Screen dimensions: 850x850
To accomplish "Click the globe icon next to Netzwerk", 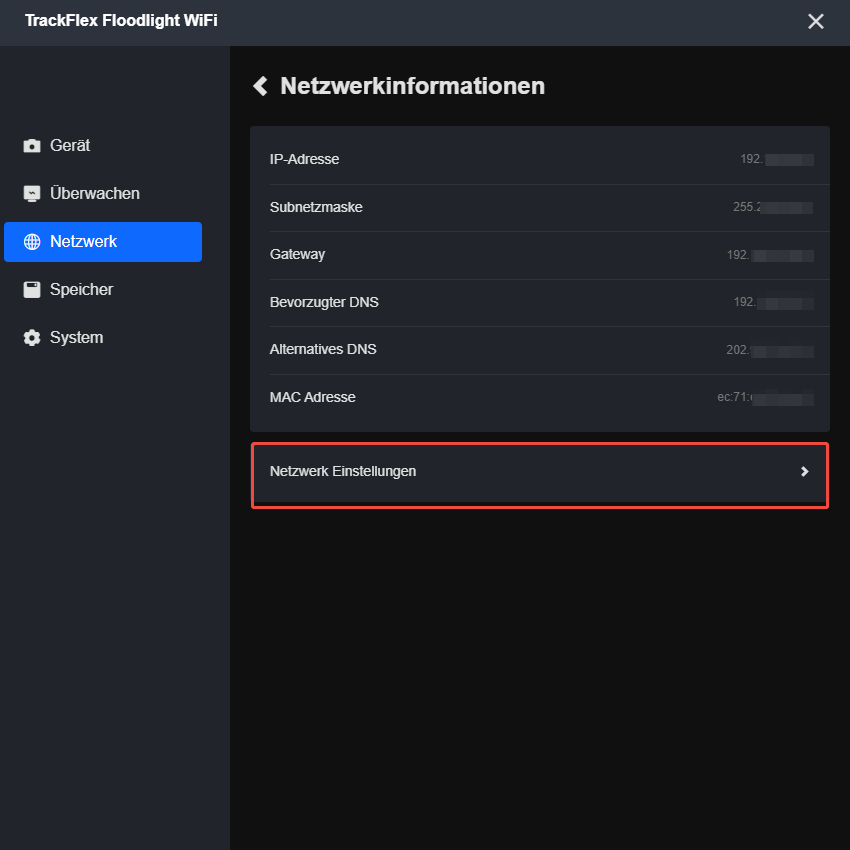I will [32, 242].
